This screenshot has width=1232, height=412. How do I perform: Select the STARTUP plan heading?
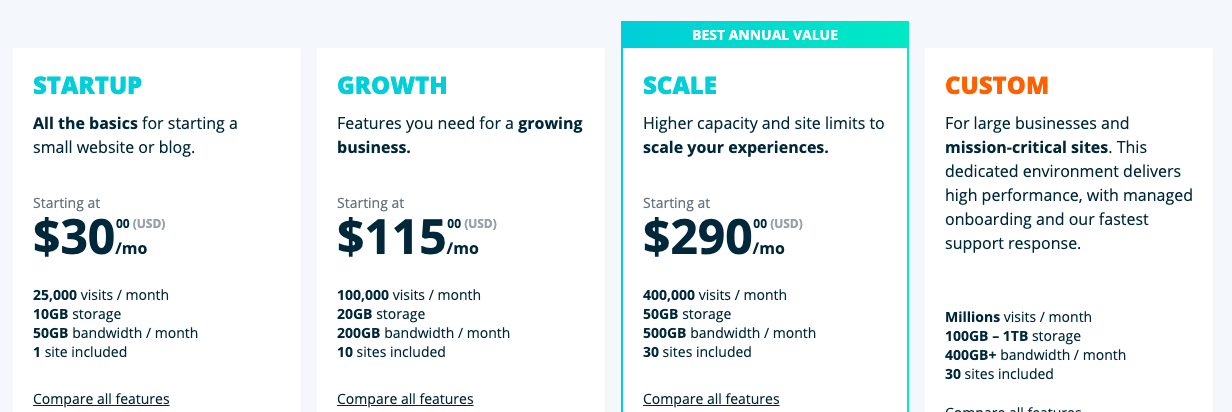click(x=87, y=86)
